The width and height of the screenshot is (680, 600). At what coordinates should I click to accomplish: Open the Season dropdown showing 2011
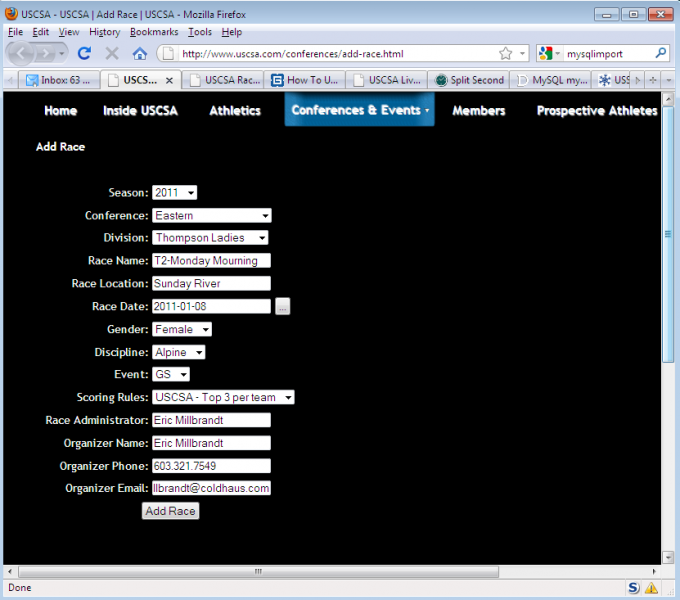174,192
